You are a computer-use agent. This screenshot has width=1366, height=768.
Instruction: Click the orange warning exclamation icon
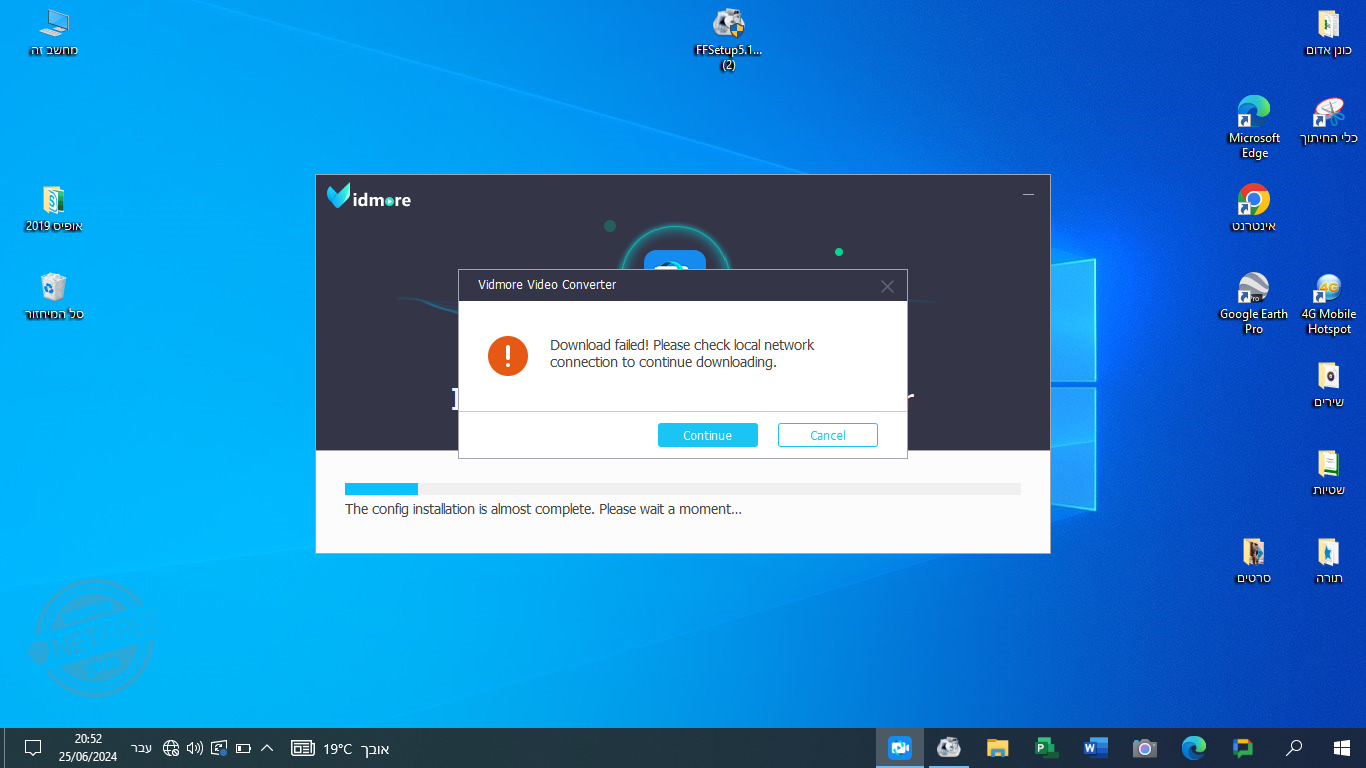pyautogui.click(x=508, y=355)
